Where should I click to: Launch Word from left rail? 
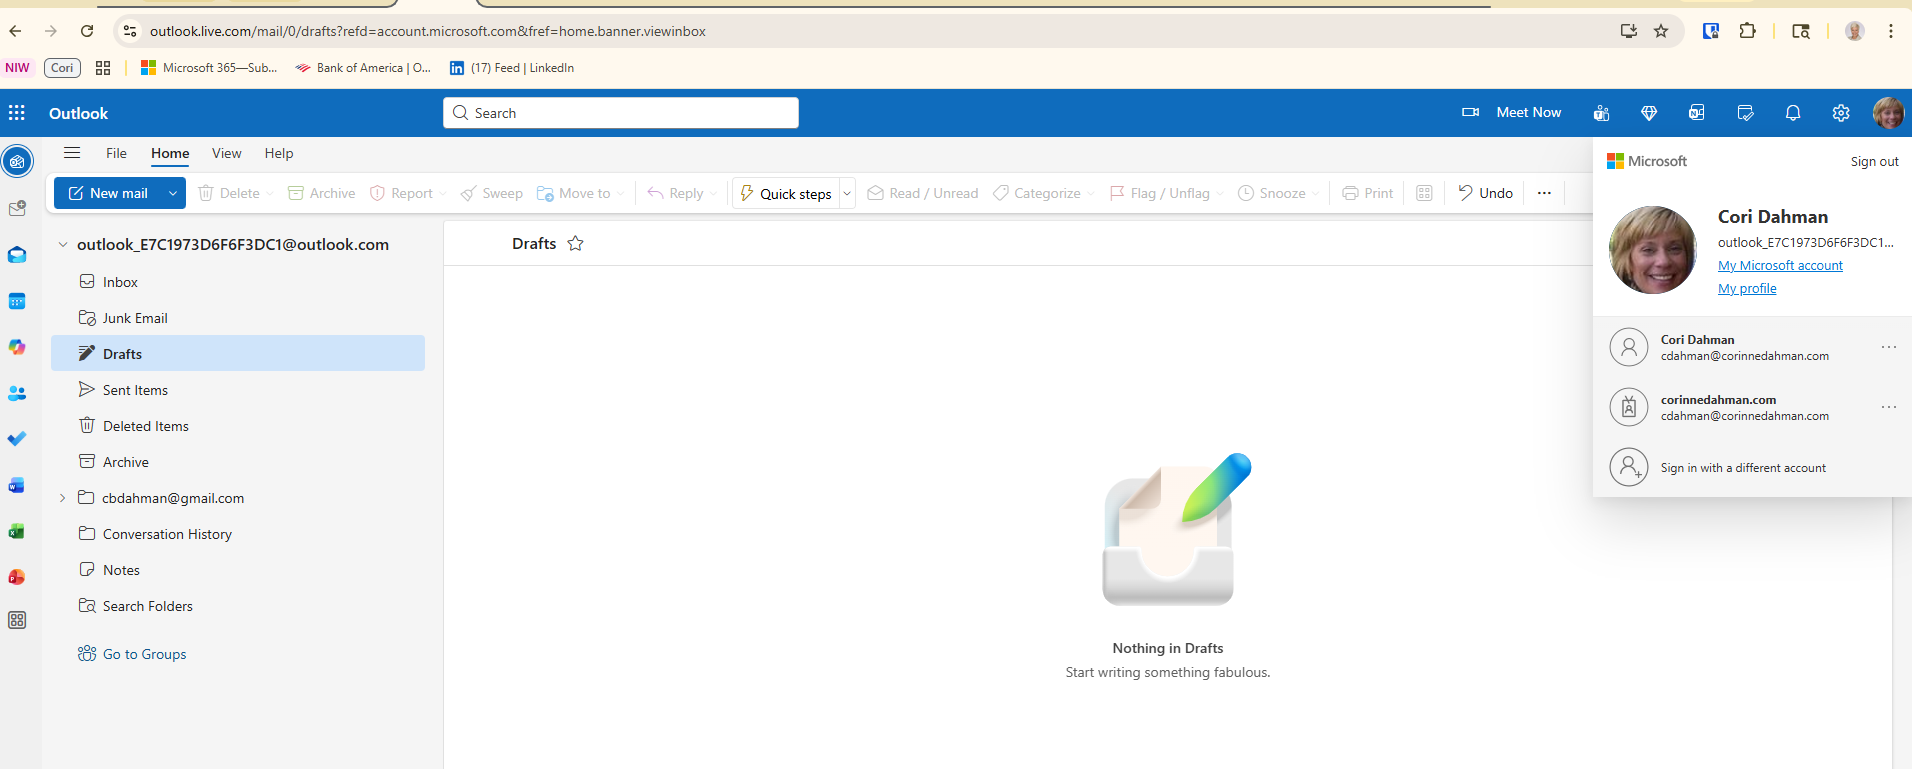17,485
